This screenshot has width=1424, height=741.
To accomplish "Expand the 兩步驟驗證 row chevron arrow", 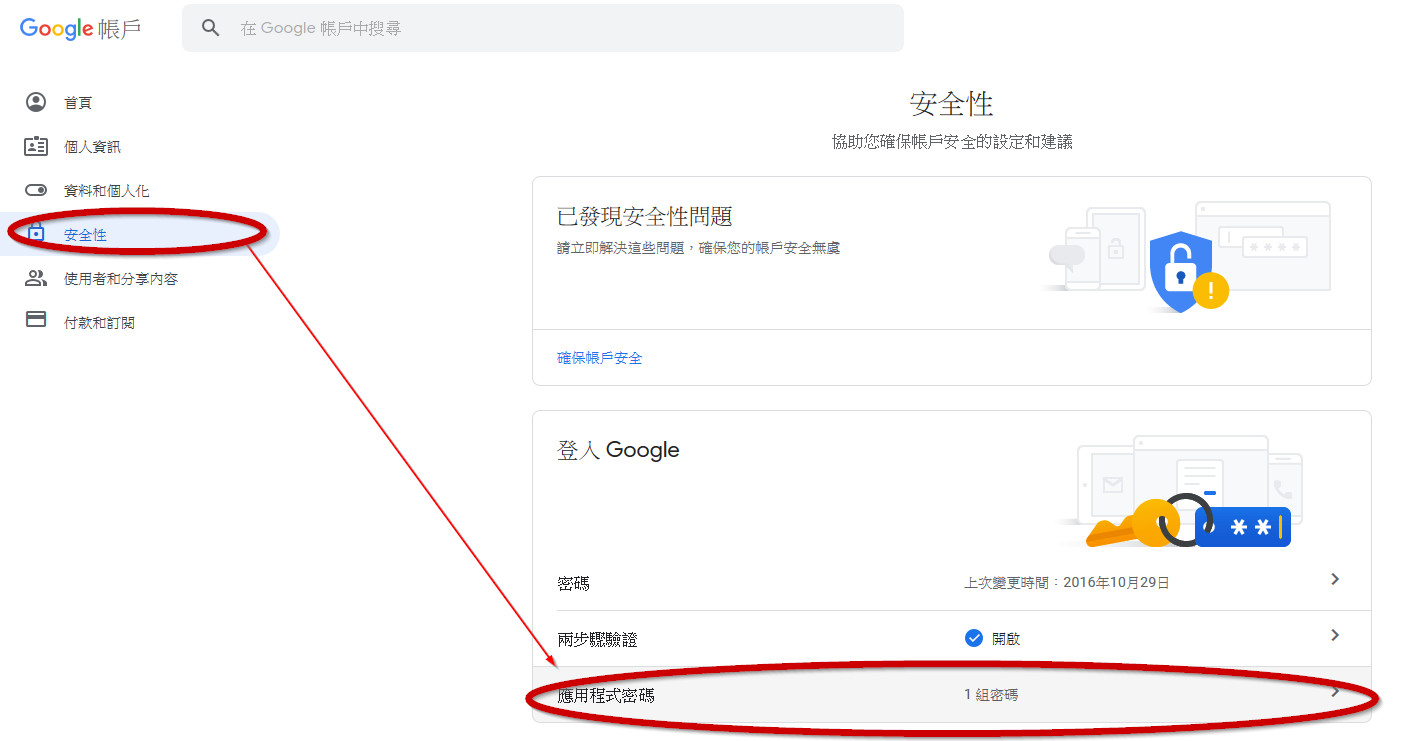I will coord(1334,636).
